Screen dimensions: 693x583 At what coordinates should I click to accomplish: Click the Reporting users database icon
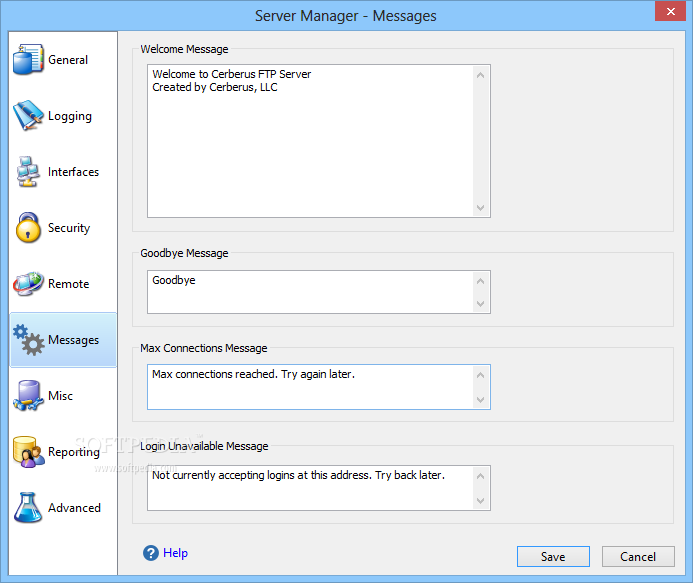click(x=28, y=452)
